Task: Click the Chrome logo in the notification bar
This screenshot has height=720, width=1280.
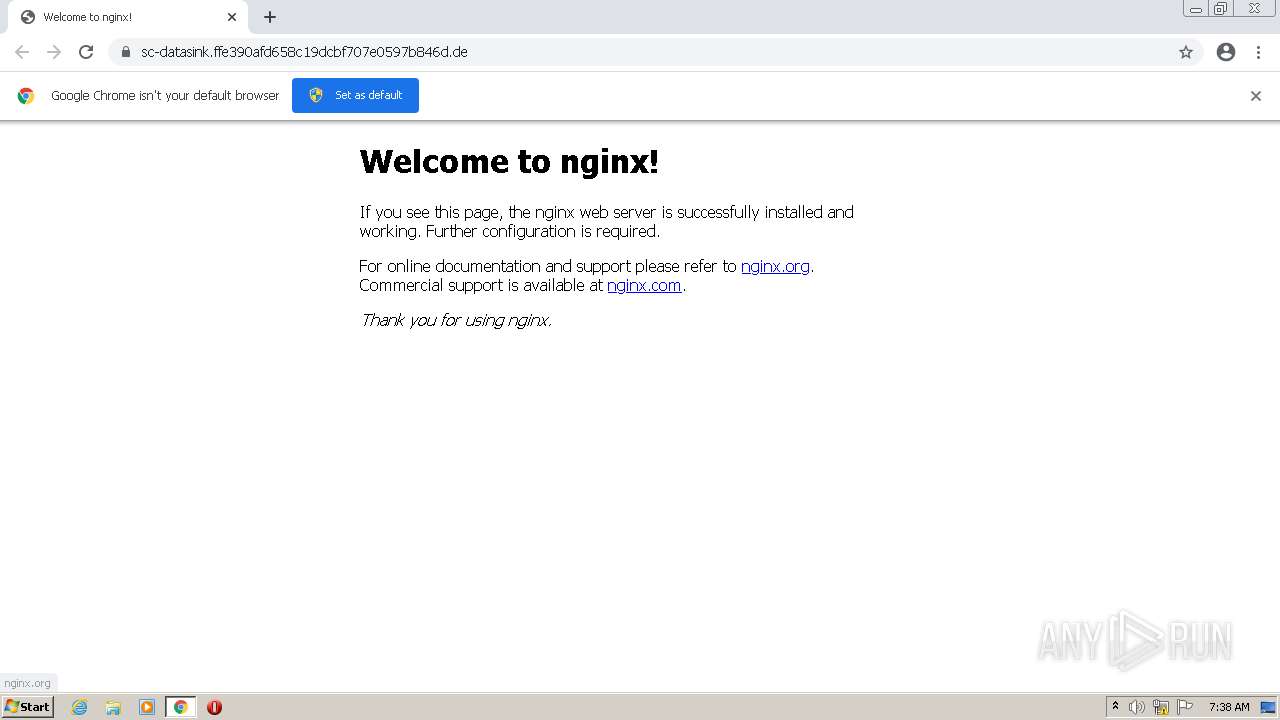Action: click(x=26, y=96)
